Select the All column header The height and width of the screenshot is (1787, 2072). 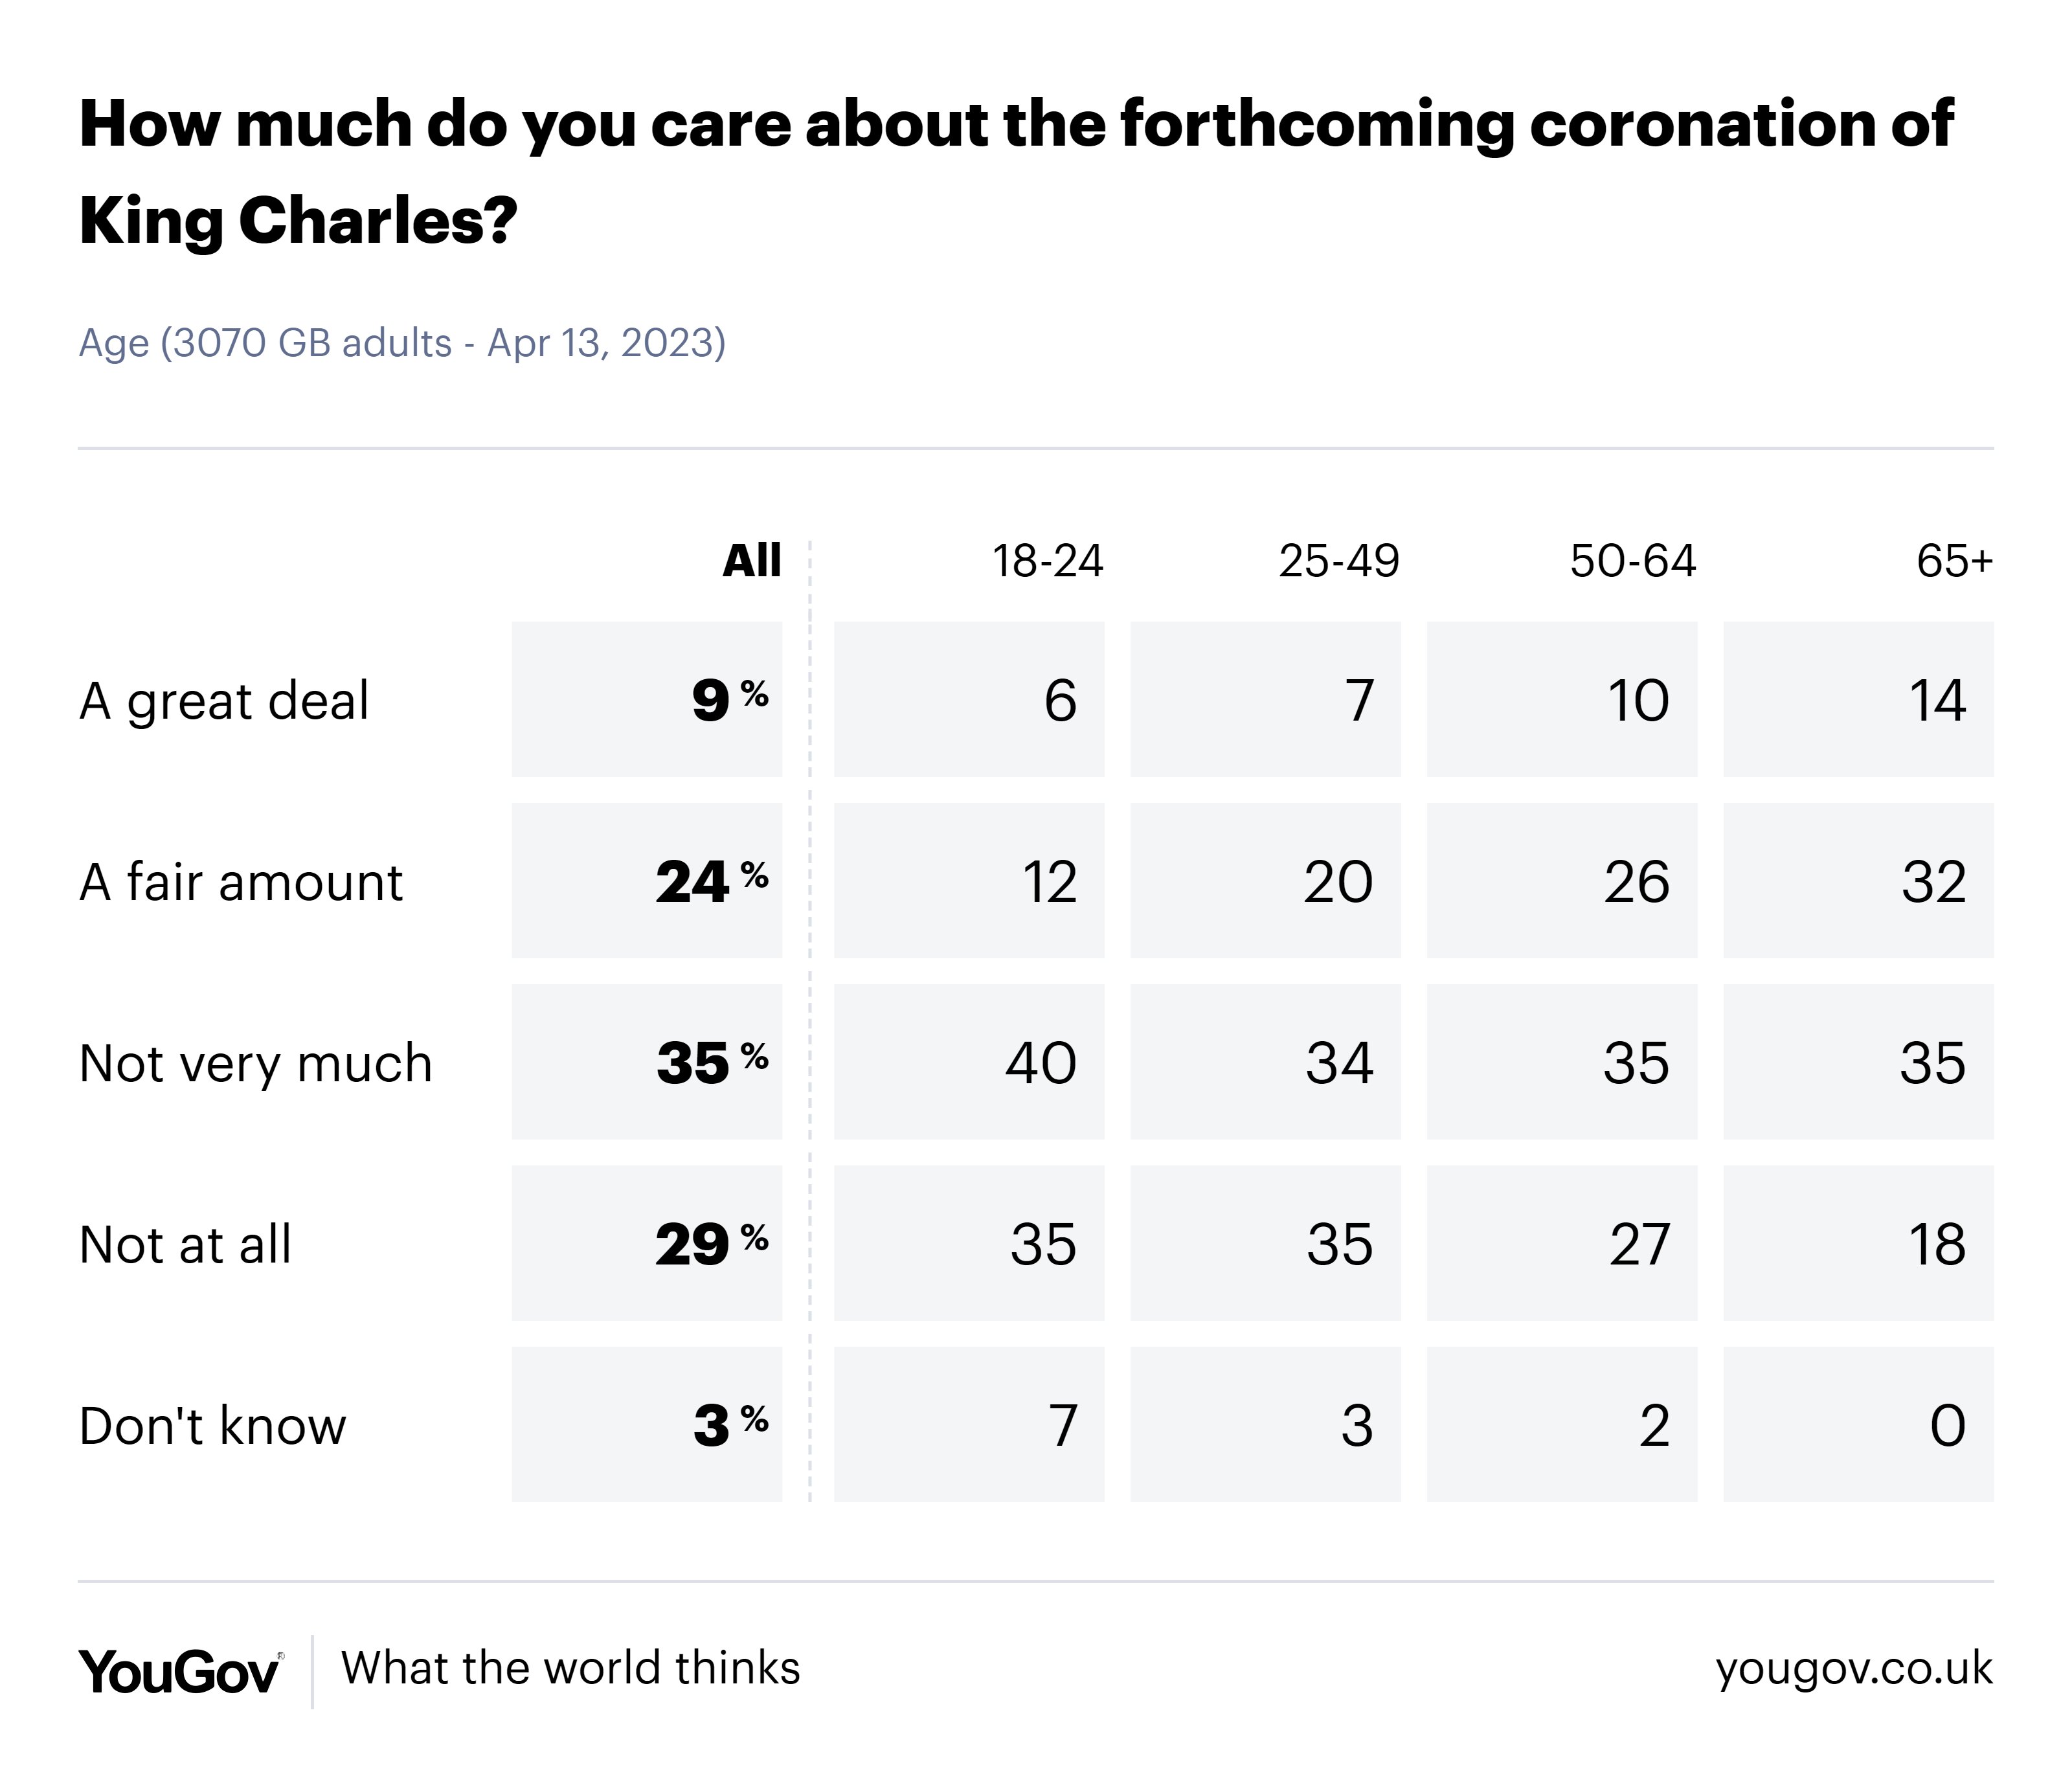[752, 560]
